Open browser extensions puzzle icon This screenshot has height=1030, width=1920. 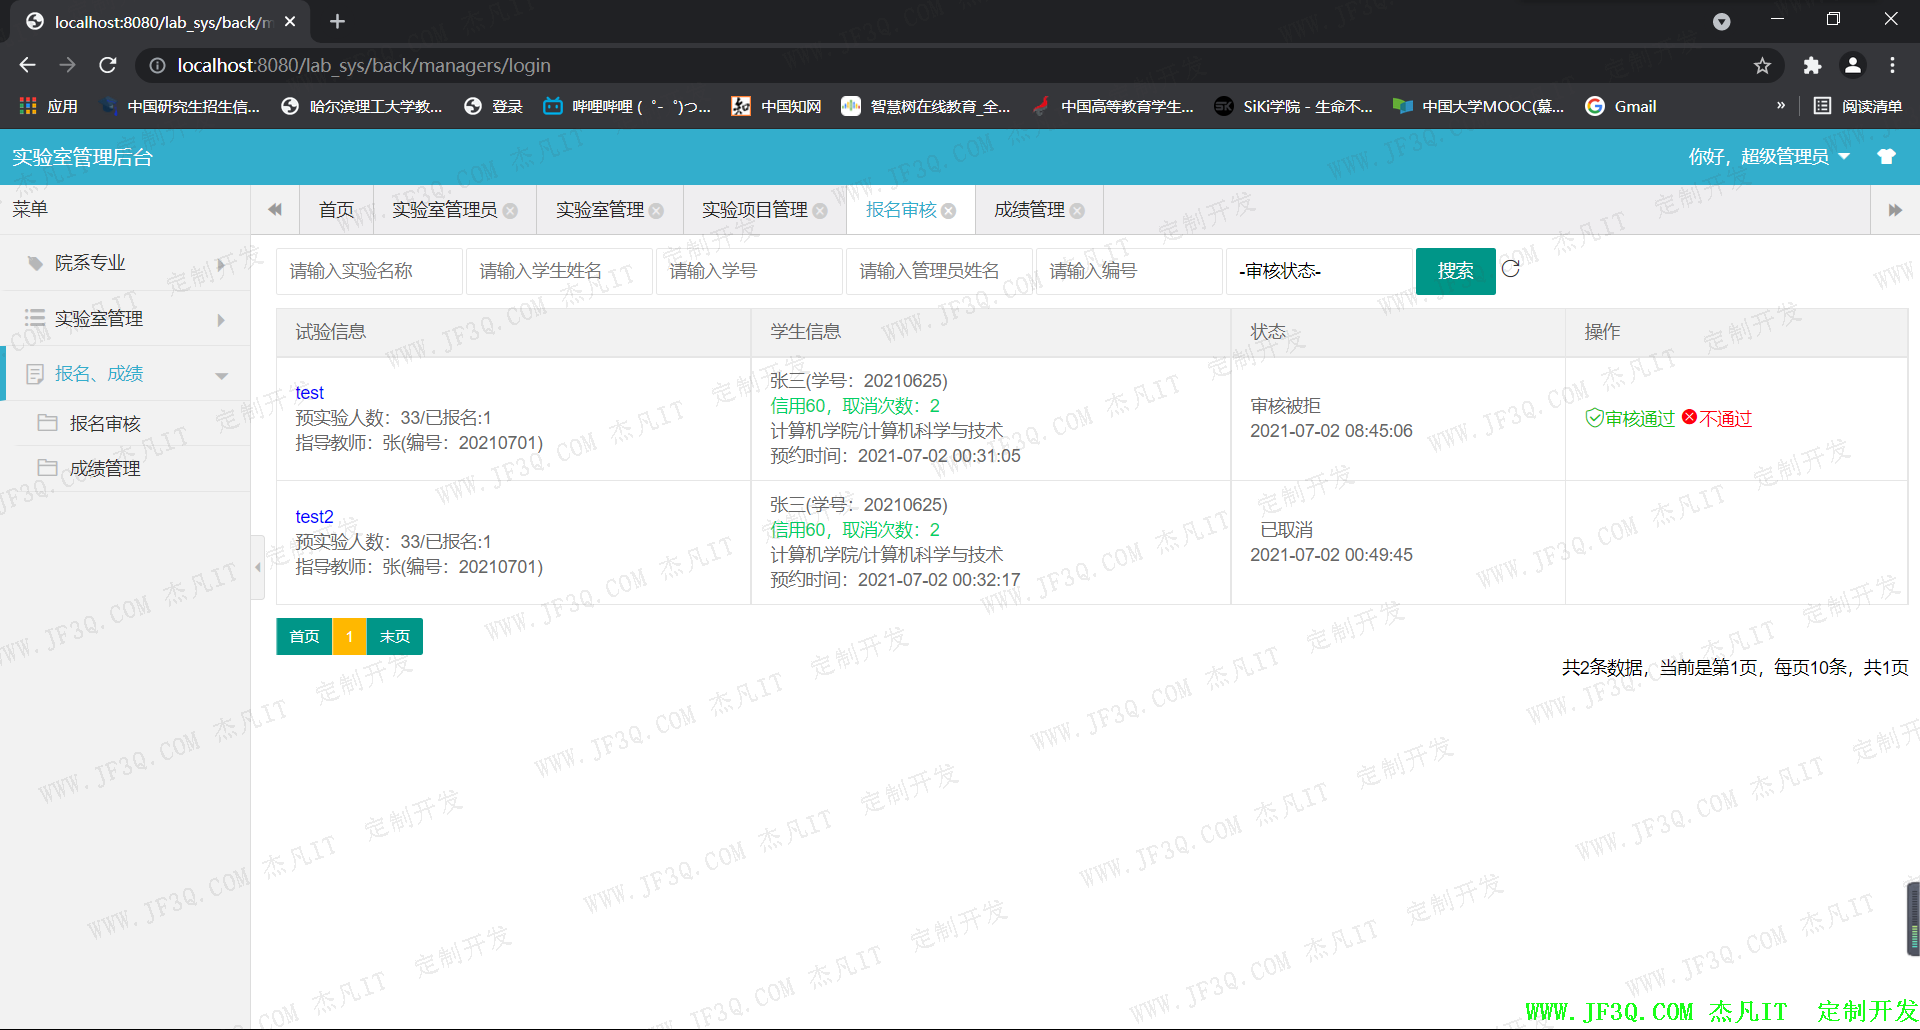[x=1812, y=66]
